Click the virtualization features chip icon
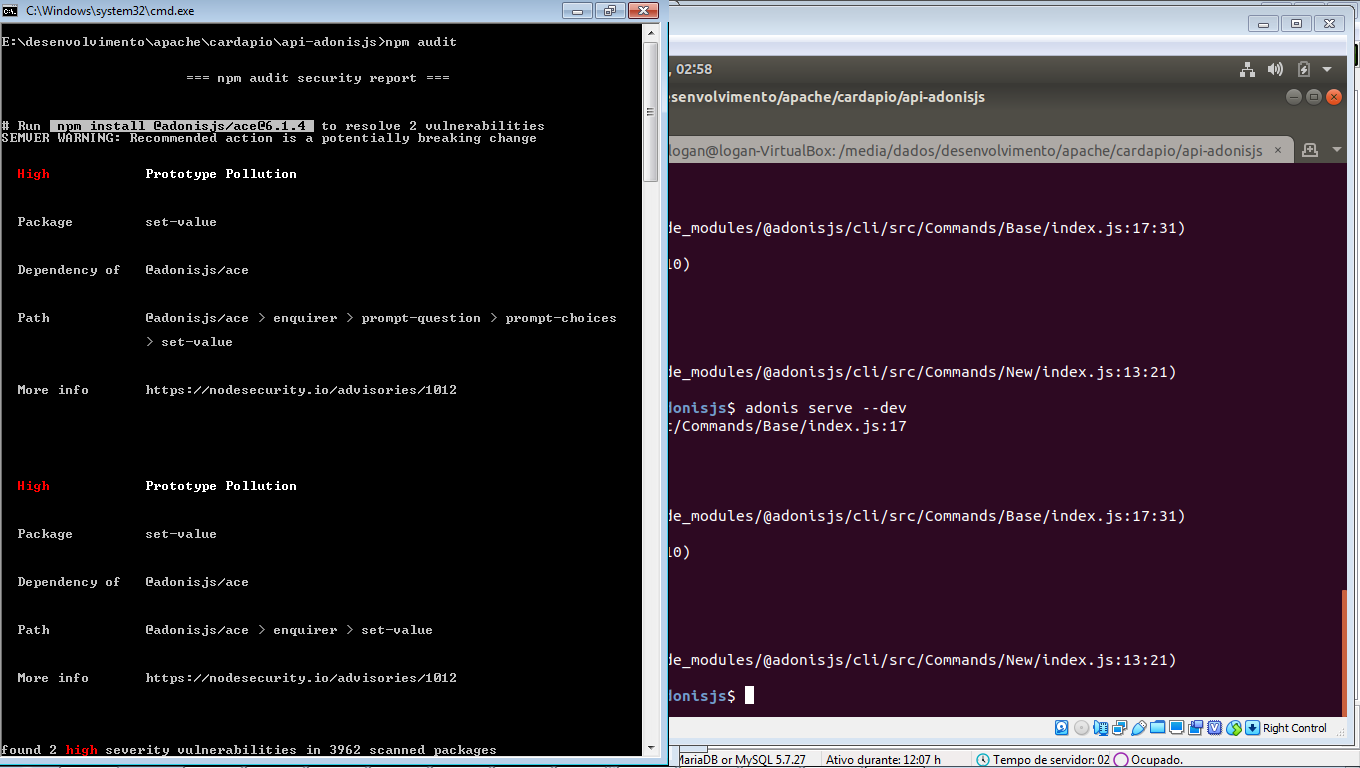 1212,727
